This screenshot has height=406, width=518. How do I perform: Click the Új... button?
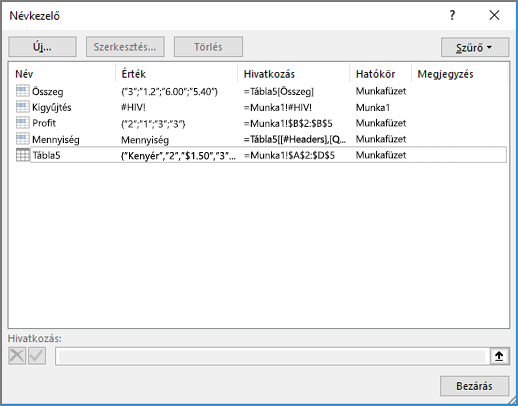pos(43,47)
